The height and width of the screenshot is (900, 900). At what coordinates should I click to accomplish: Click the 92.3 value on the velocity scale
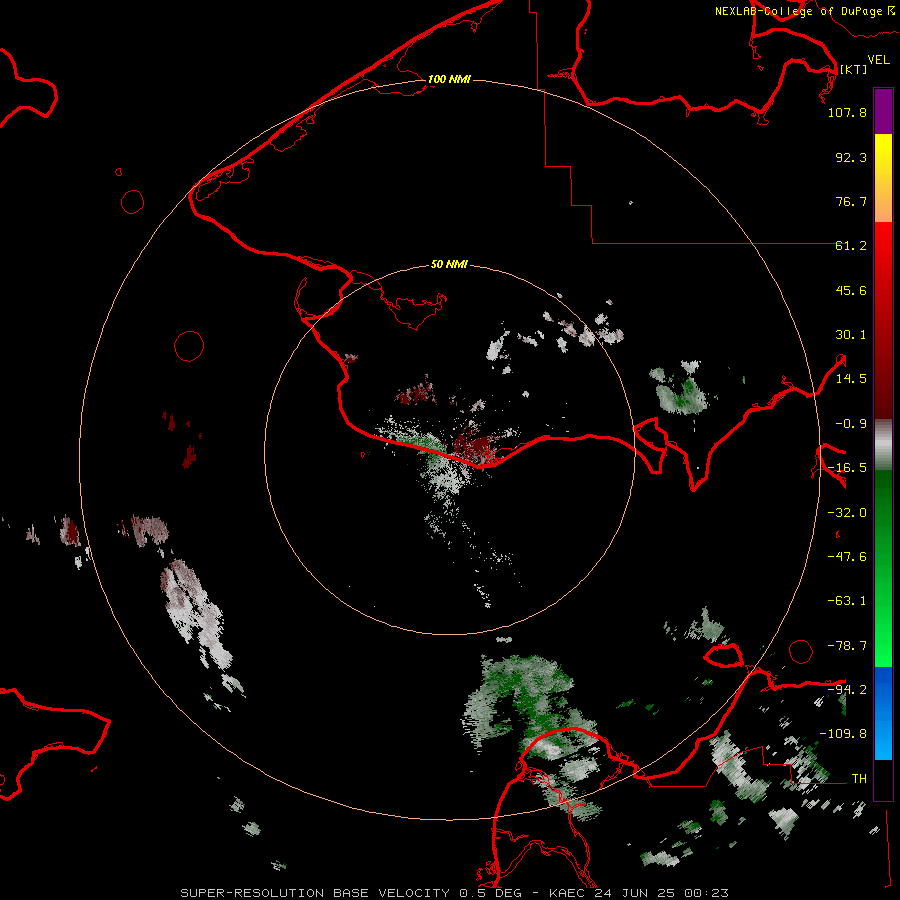pyautogui.click(x=851, y=157)
